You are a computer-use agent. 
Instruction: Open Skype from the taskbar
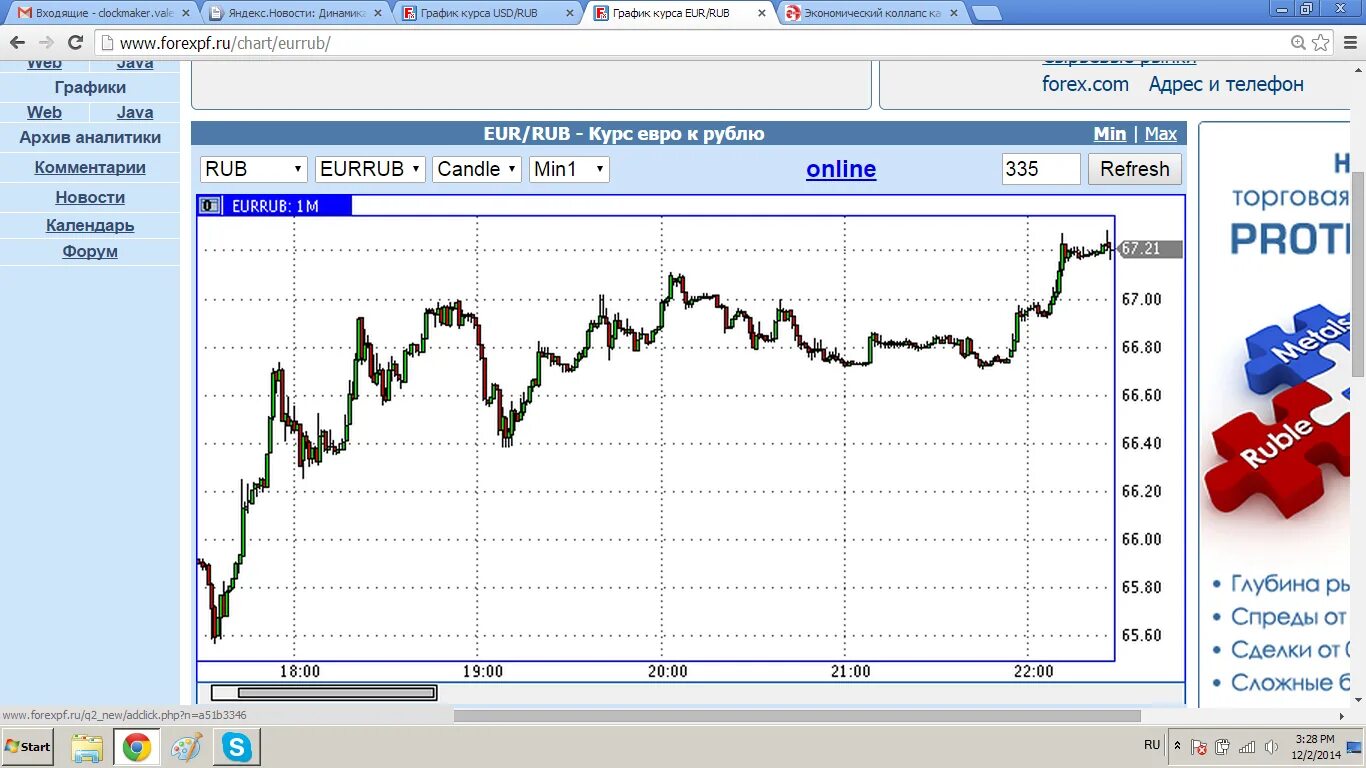pos(237,747)
